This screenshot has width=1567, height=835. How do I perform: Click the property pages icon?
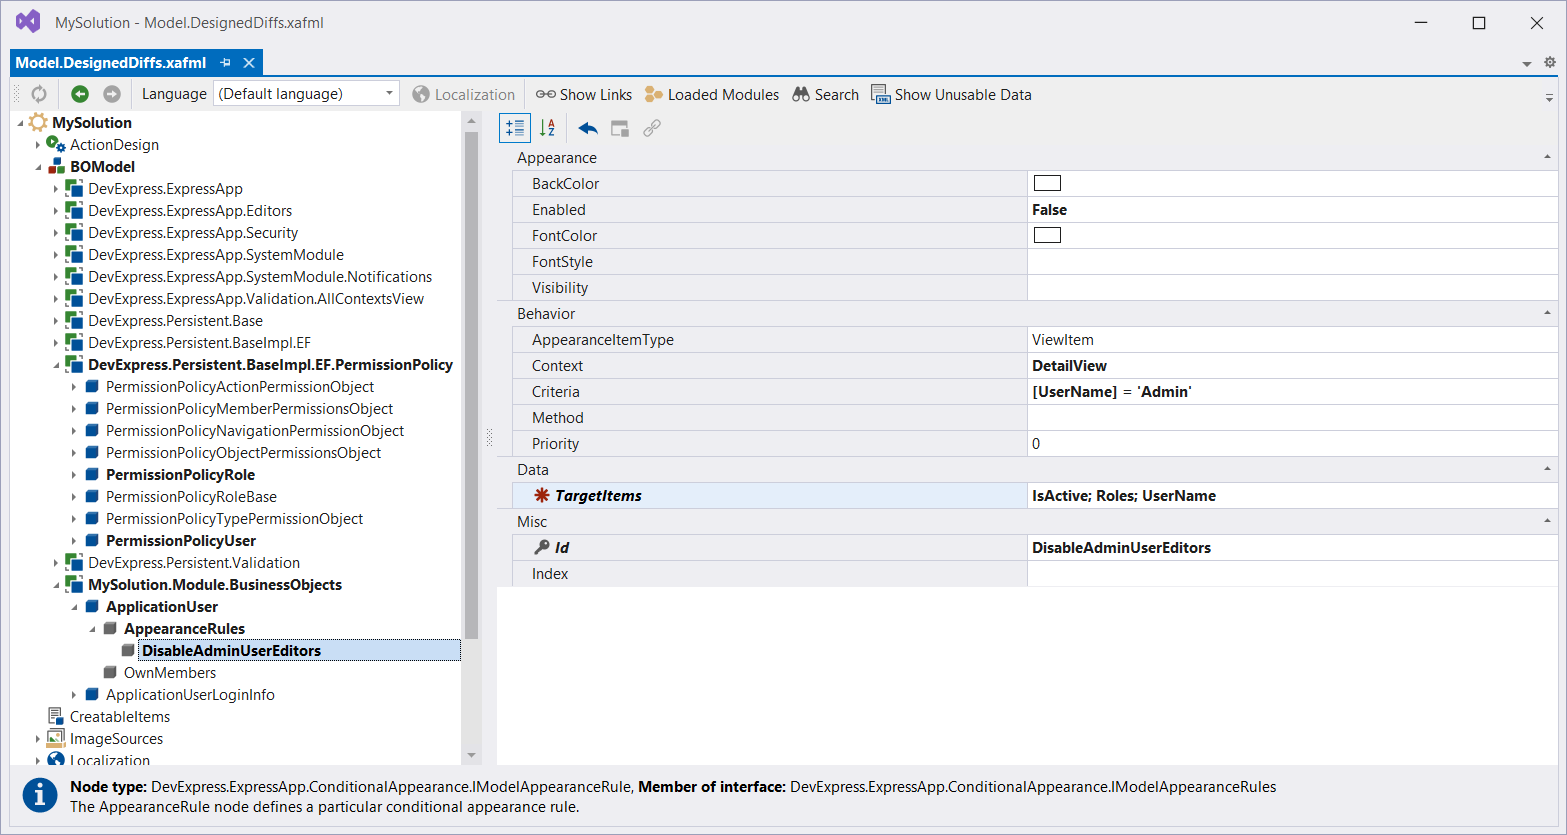click(x=620, y=128)
